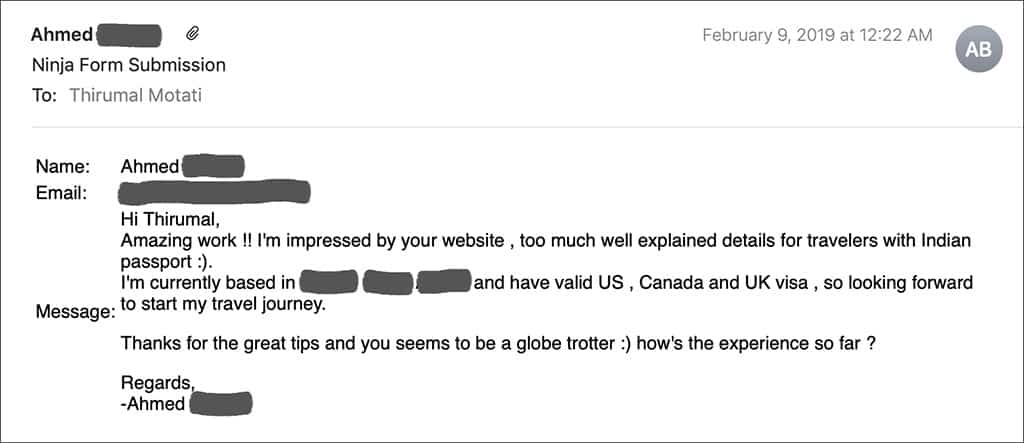Click the Regards, closing text
Screen dimensions: 1024x443
point(158,382)
